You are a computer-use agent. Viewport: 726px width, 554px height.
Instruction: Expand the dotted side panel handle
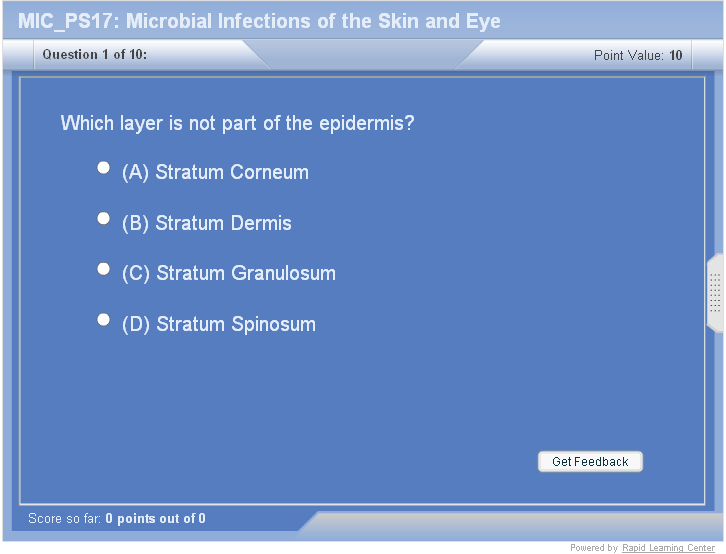(x=715, y=292)
